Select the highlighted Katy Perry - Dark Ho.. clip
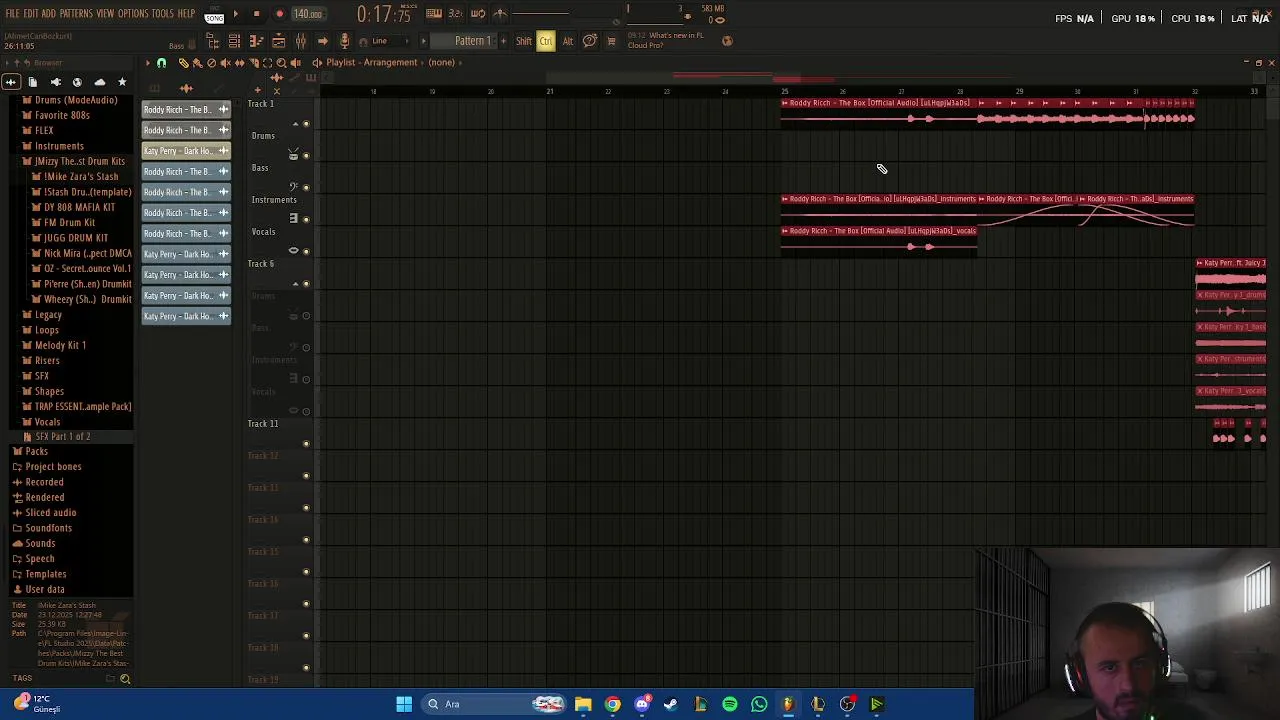Image resolution: width=1280 pixels, height=720 pixels. coord(187,151)
